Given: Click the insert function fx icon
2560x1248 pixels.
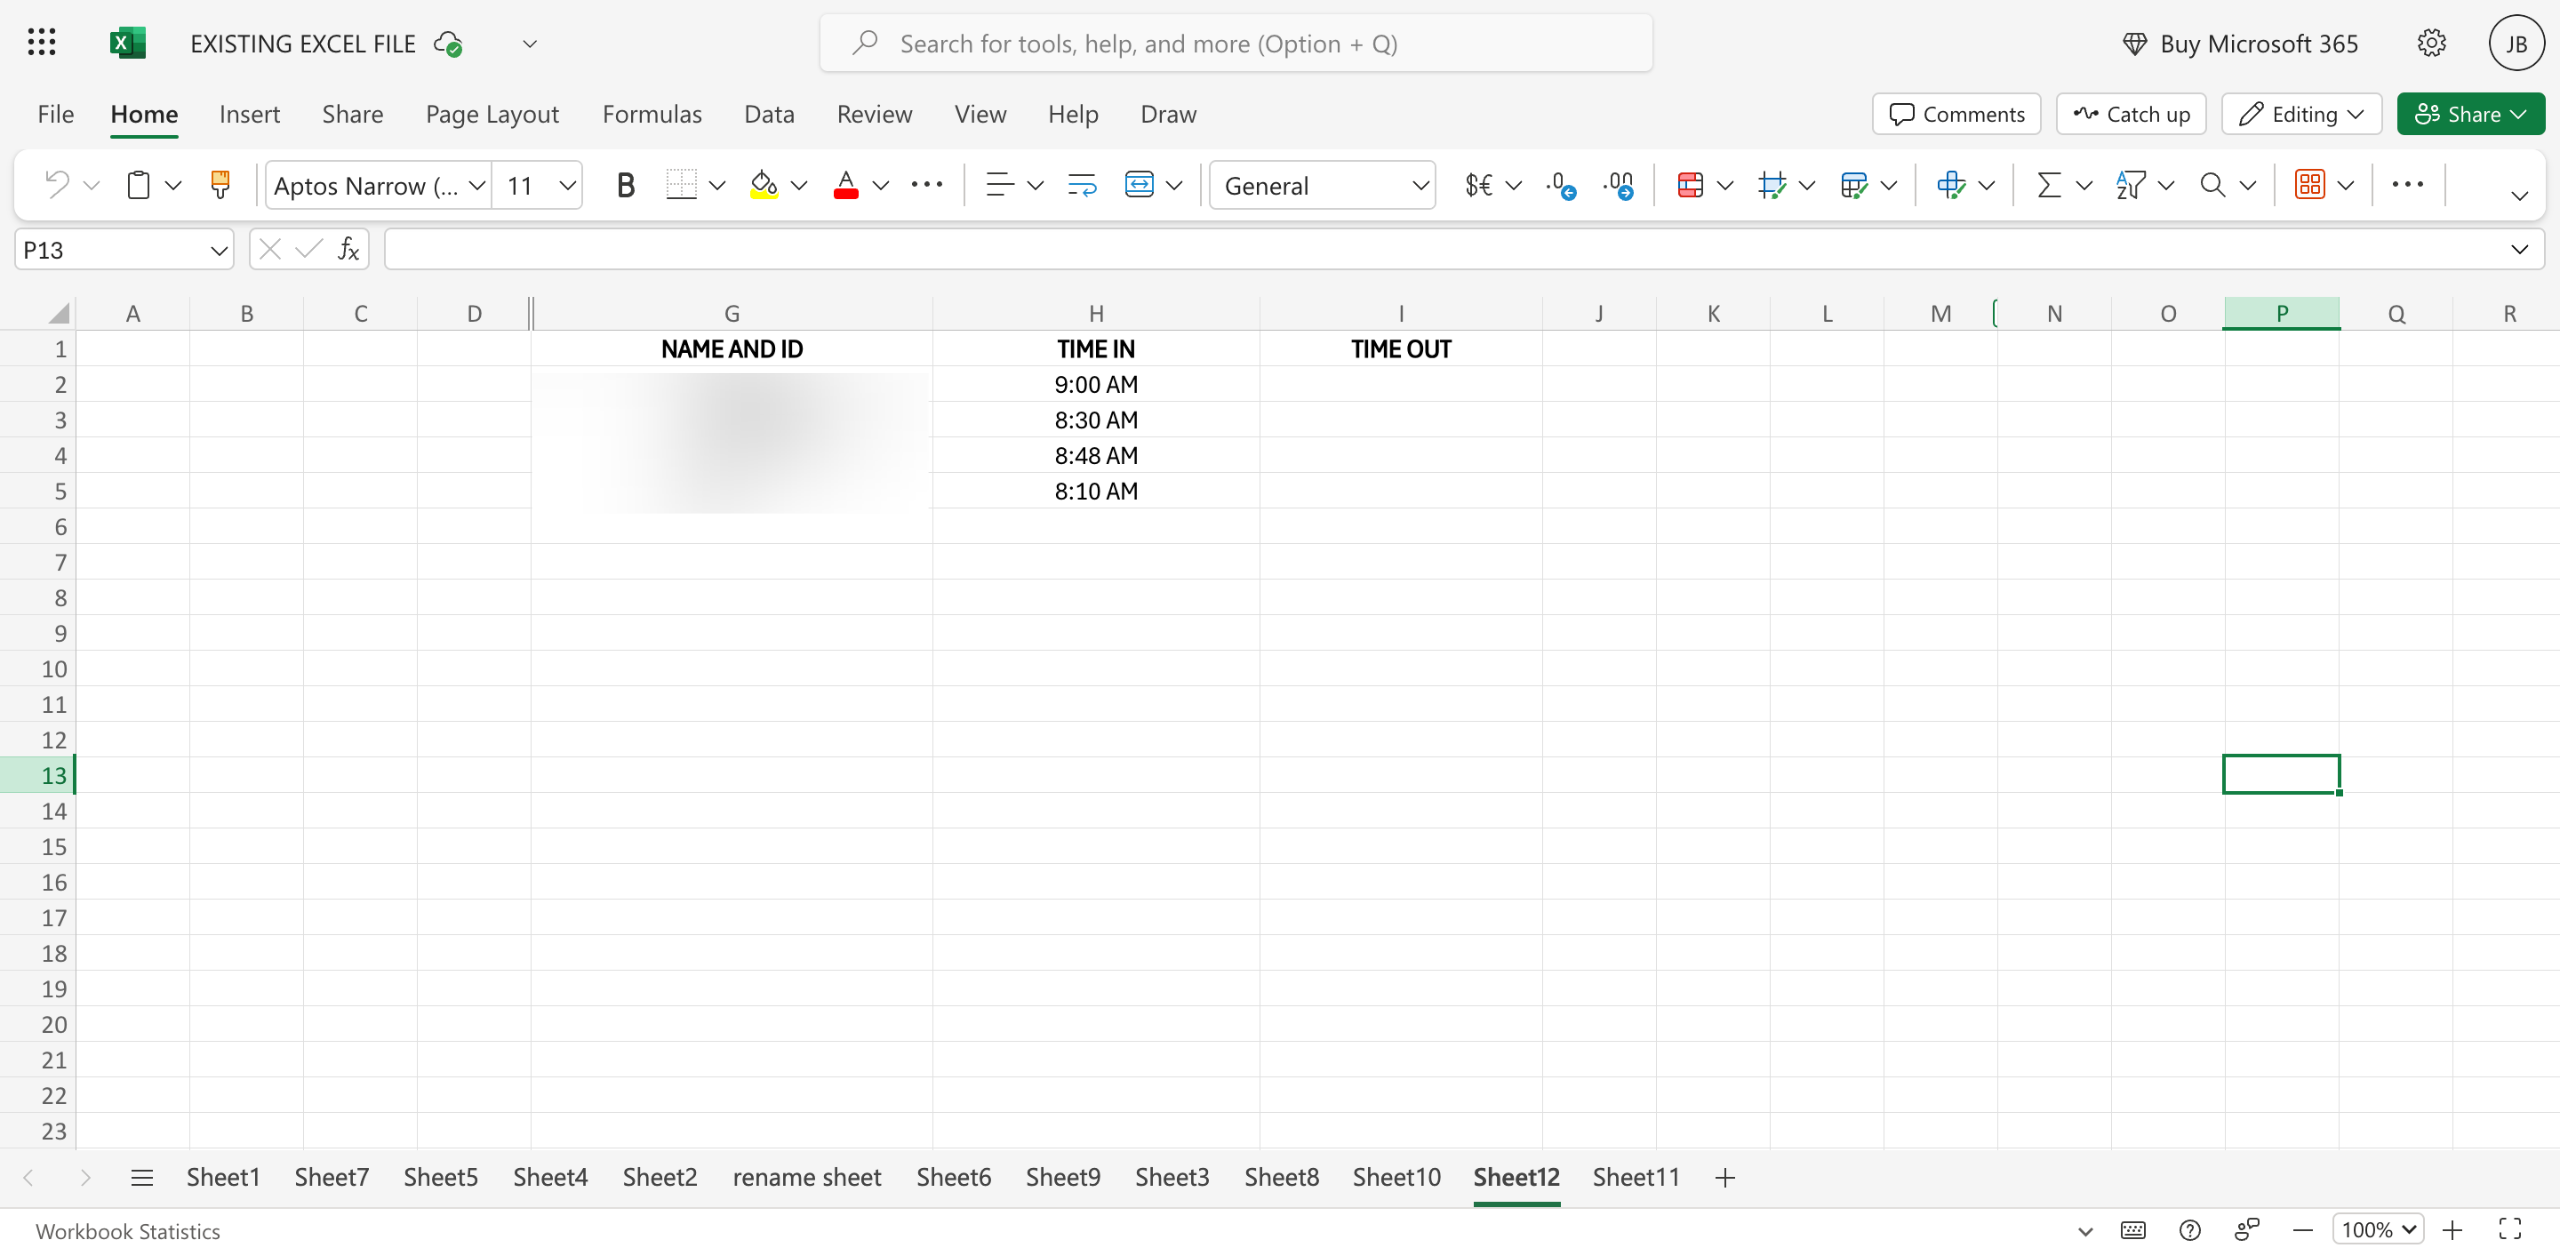Looking at the screenshot, I should pos(348,249).
